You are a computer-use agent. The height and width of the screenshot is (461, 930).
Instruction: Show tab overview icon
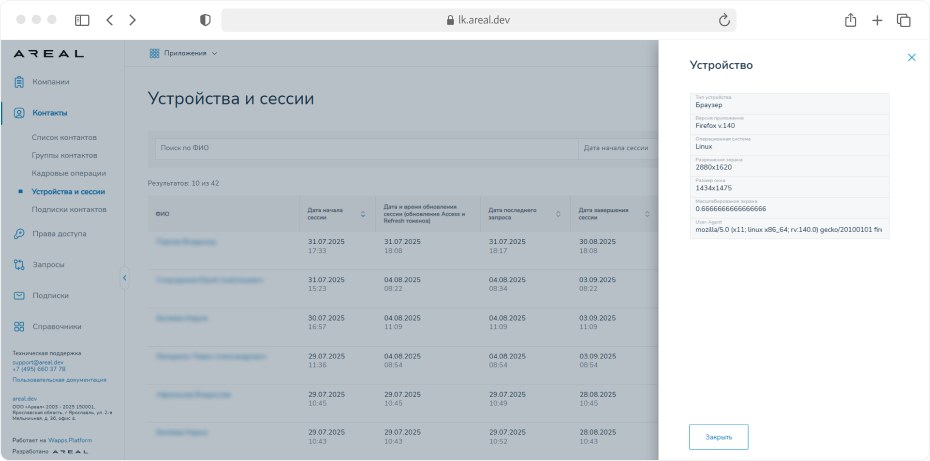[903, 20]
